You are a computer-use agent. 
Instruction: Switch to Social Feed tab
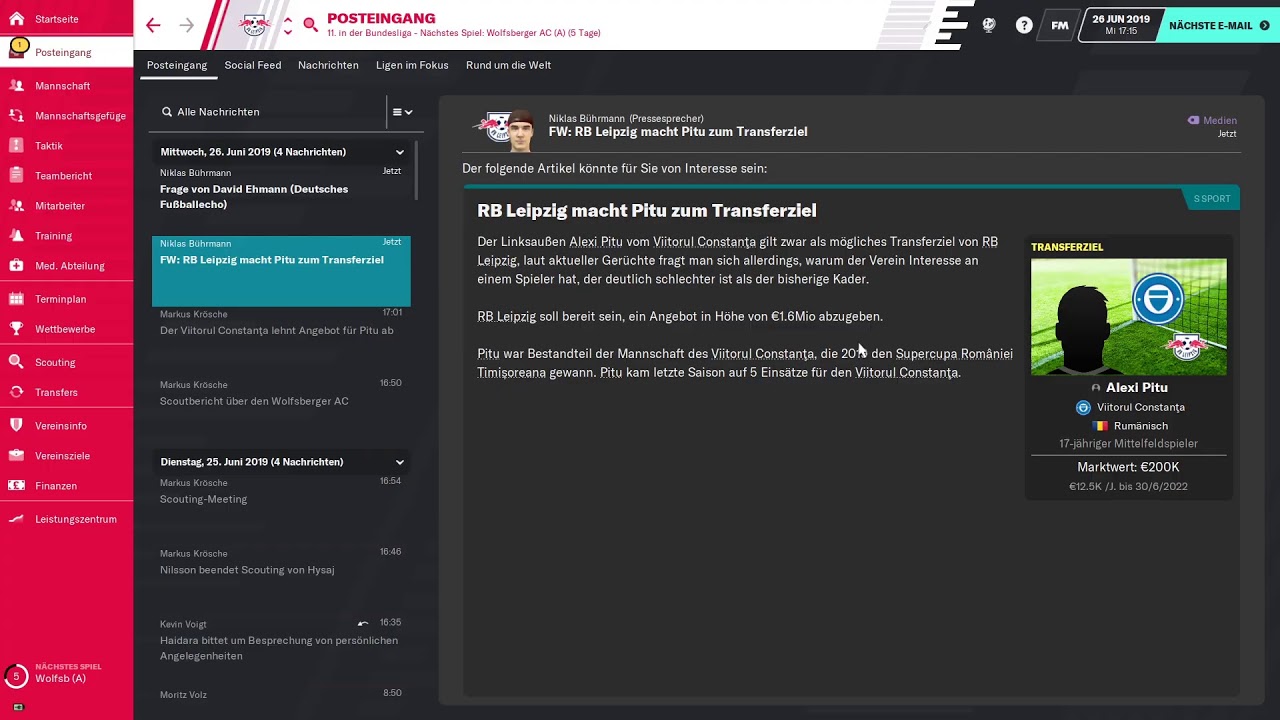coord(253,65)
